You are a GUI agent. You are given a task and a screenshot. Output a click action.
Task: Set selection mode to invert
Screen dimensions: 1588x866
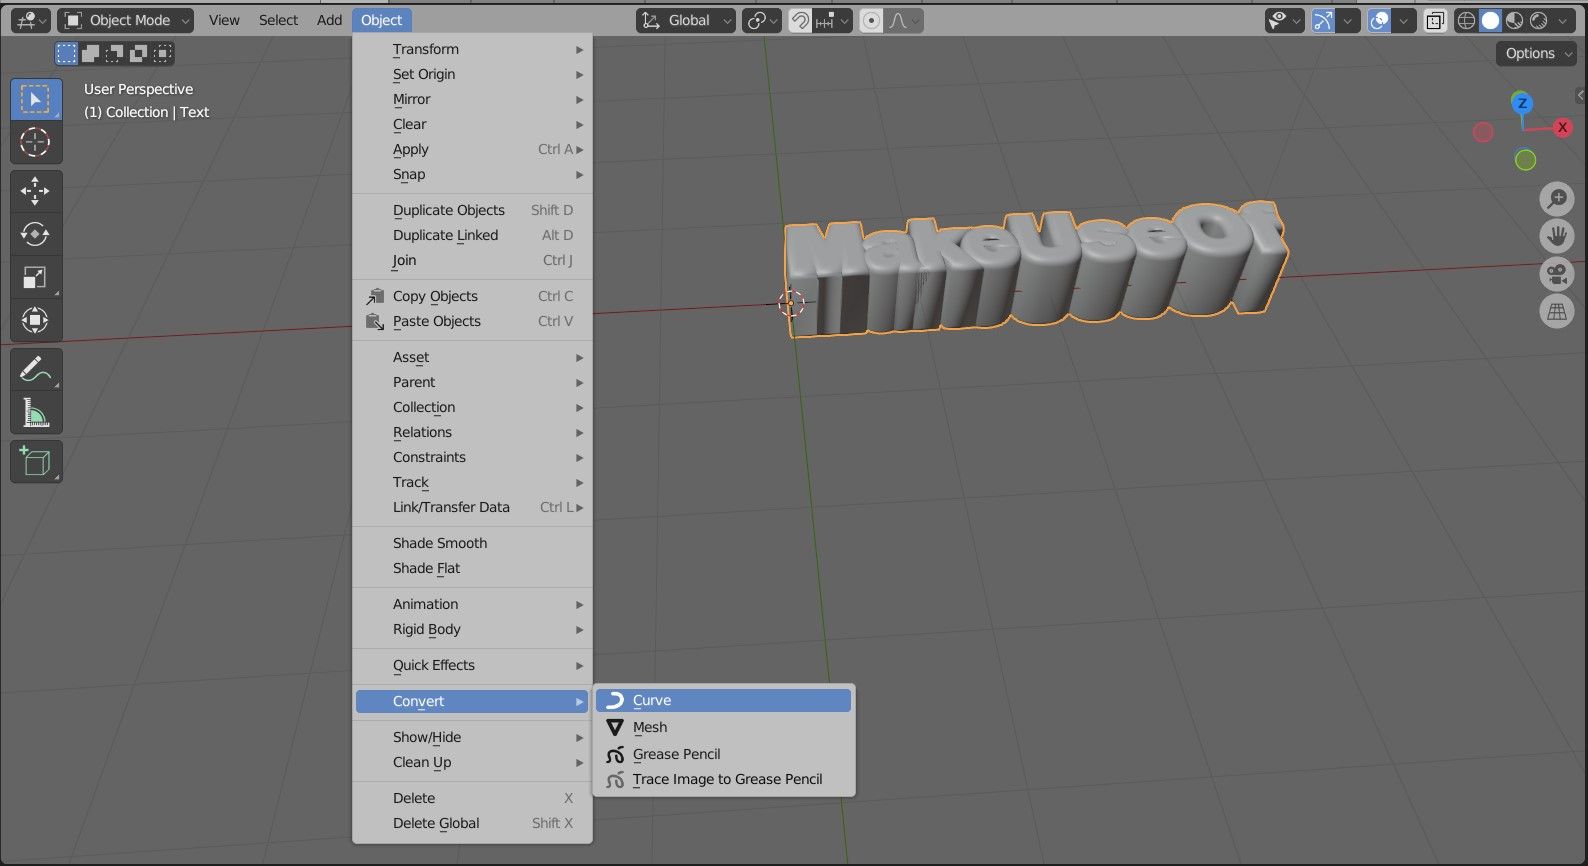coord(138,53)
